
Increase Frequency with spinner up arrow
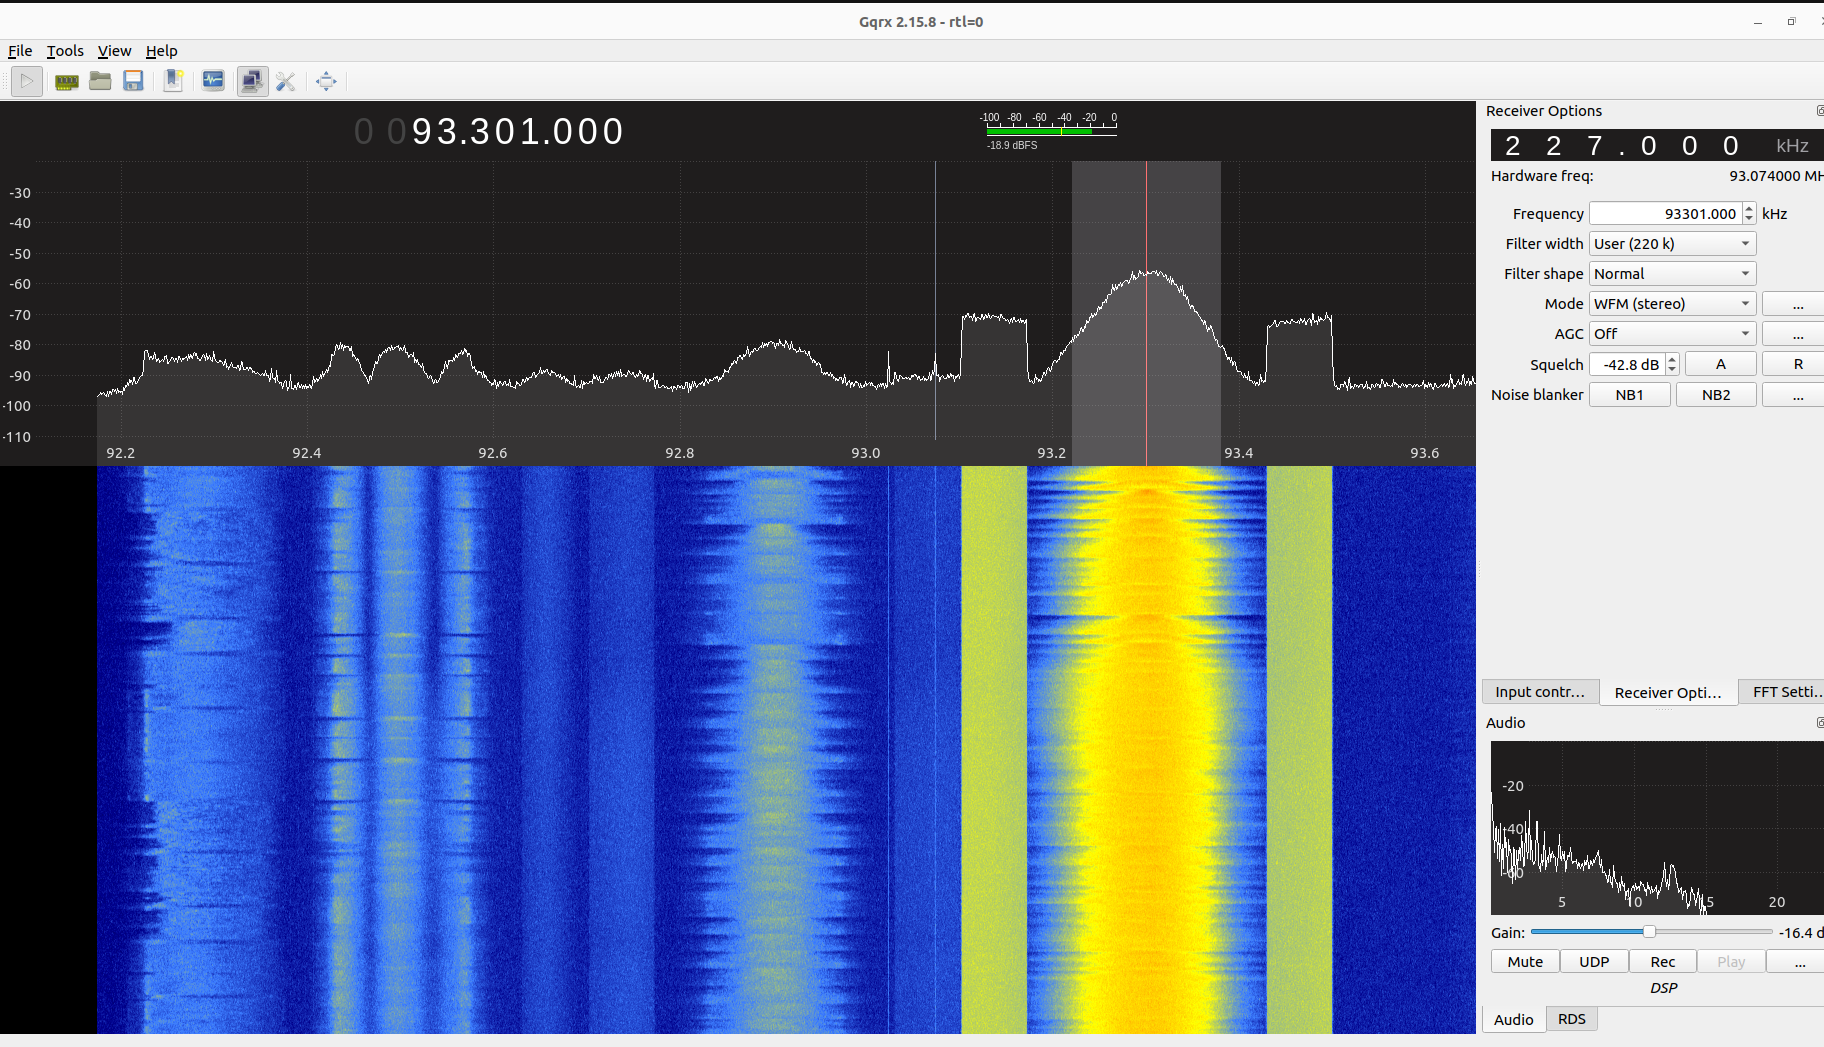[x=1749, y=208]
